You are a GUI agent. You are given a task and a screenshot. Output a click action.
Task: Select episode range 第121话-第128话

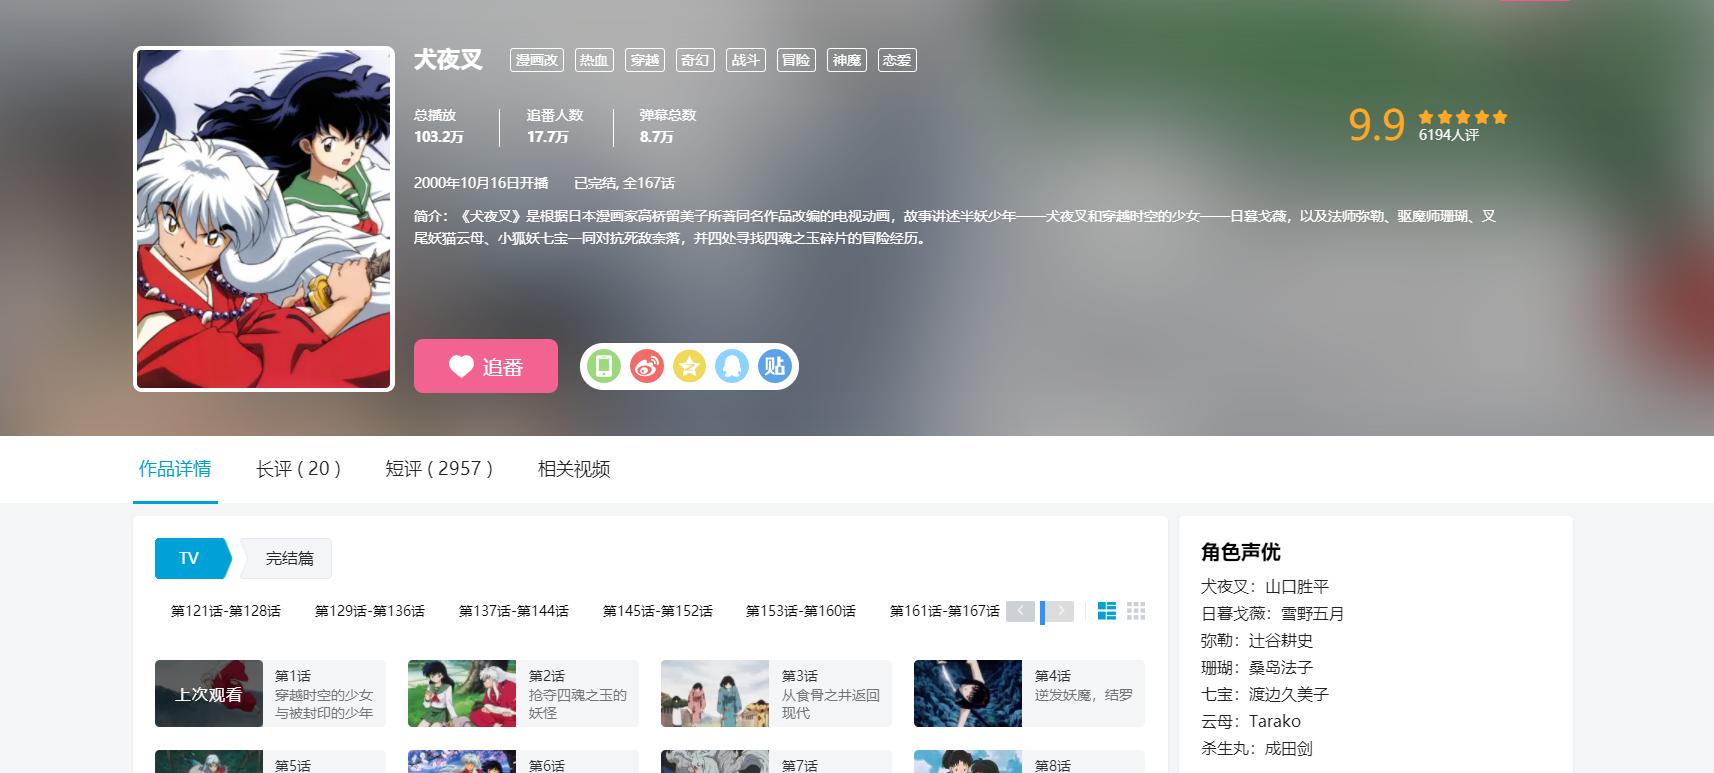(226, 611)
